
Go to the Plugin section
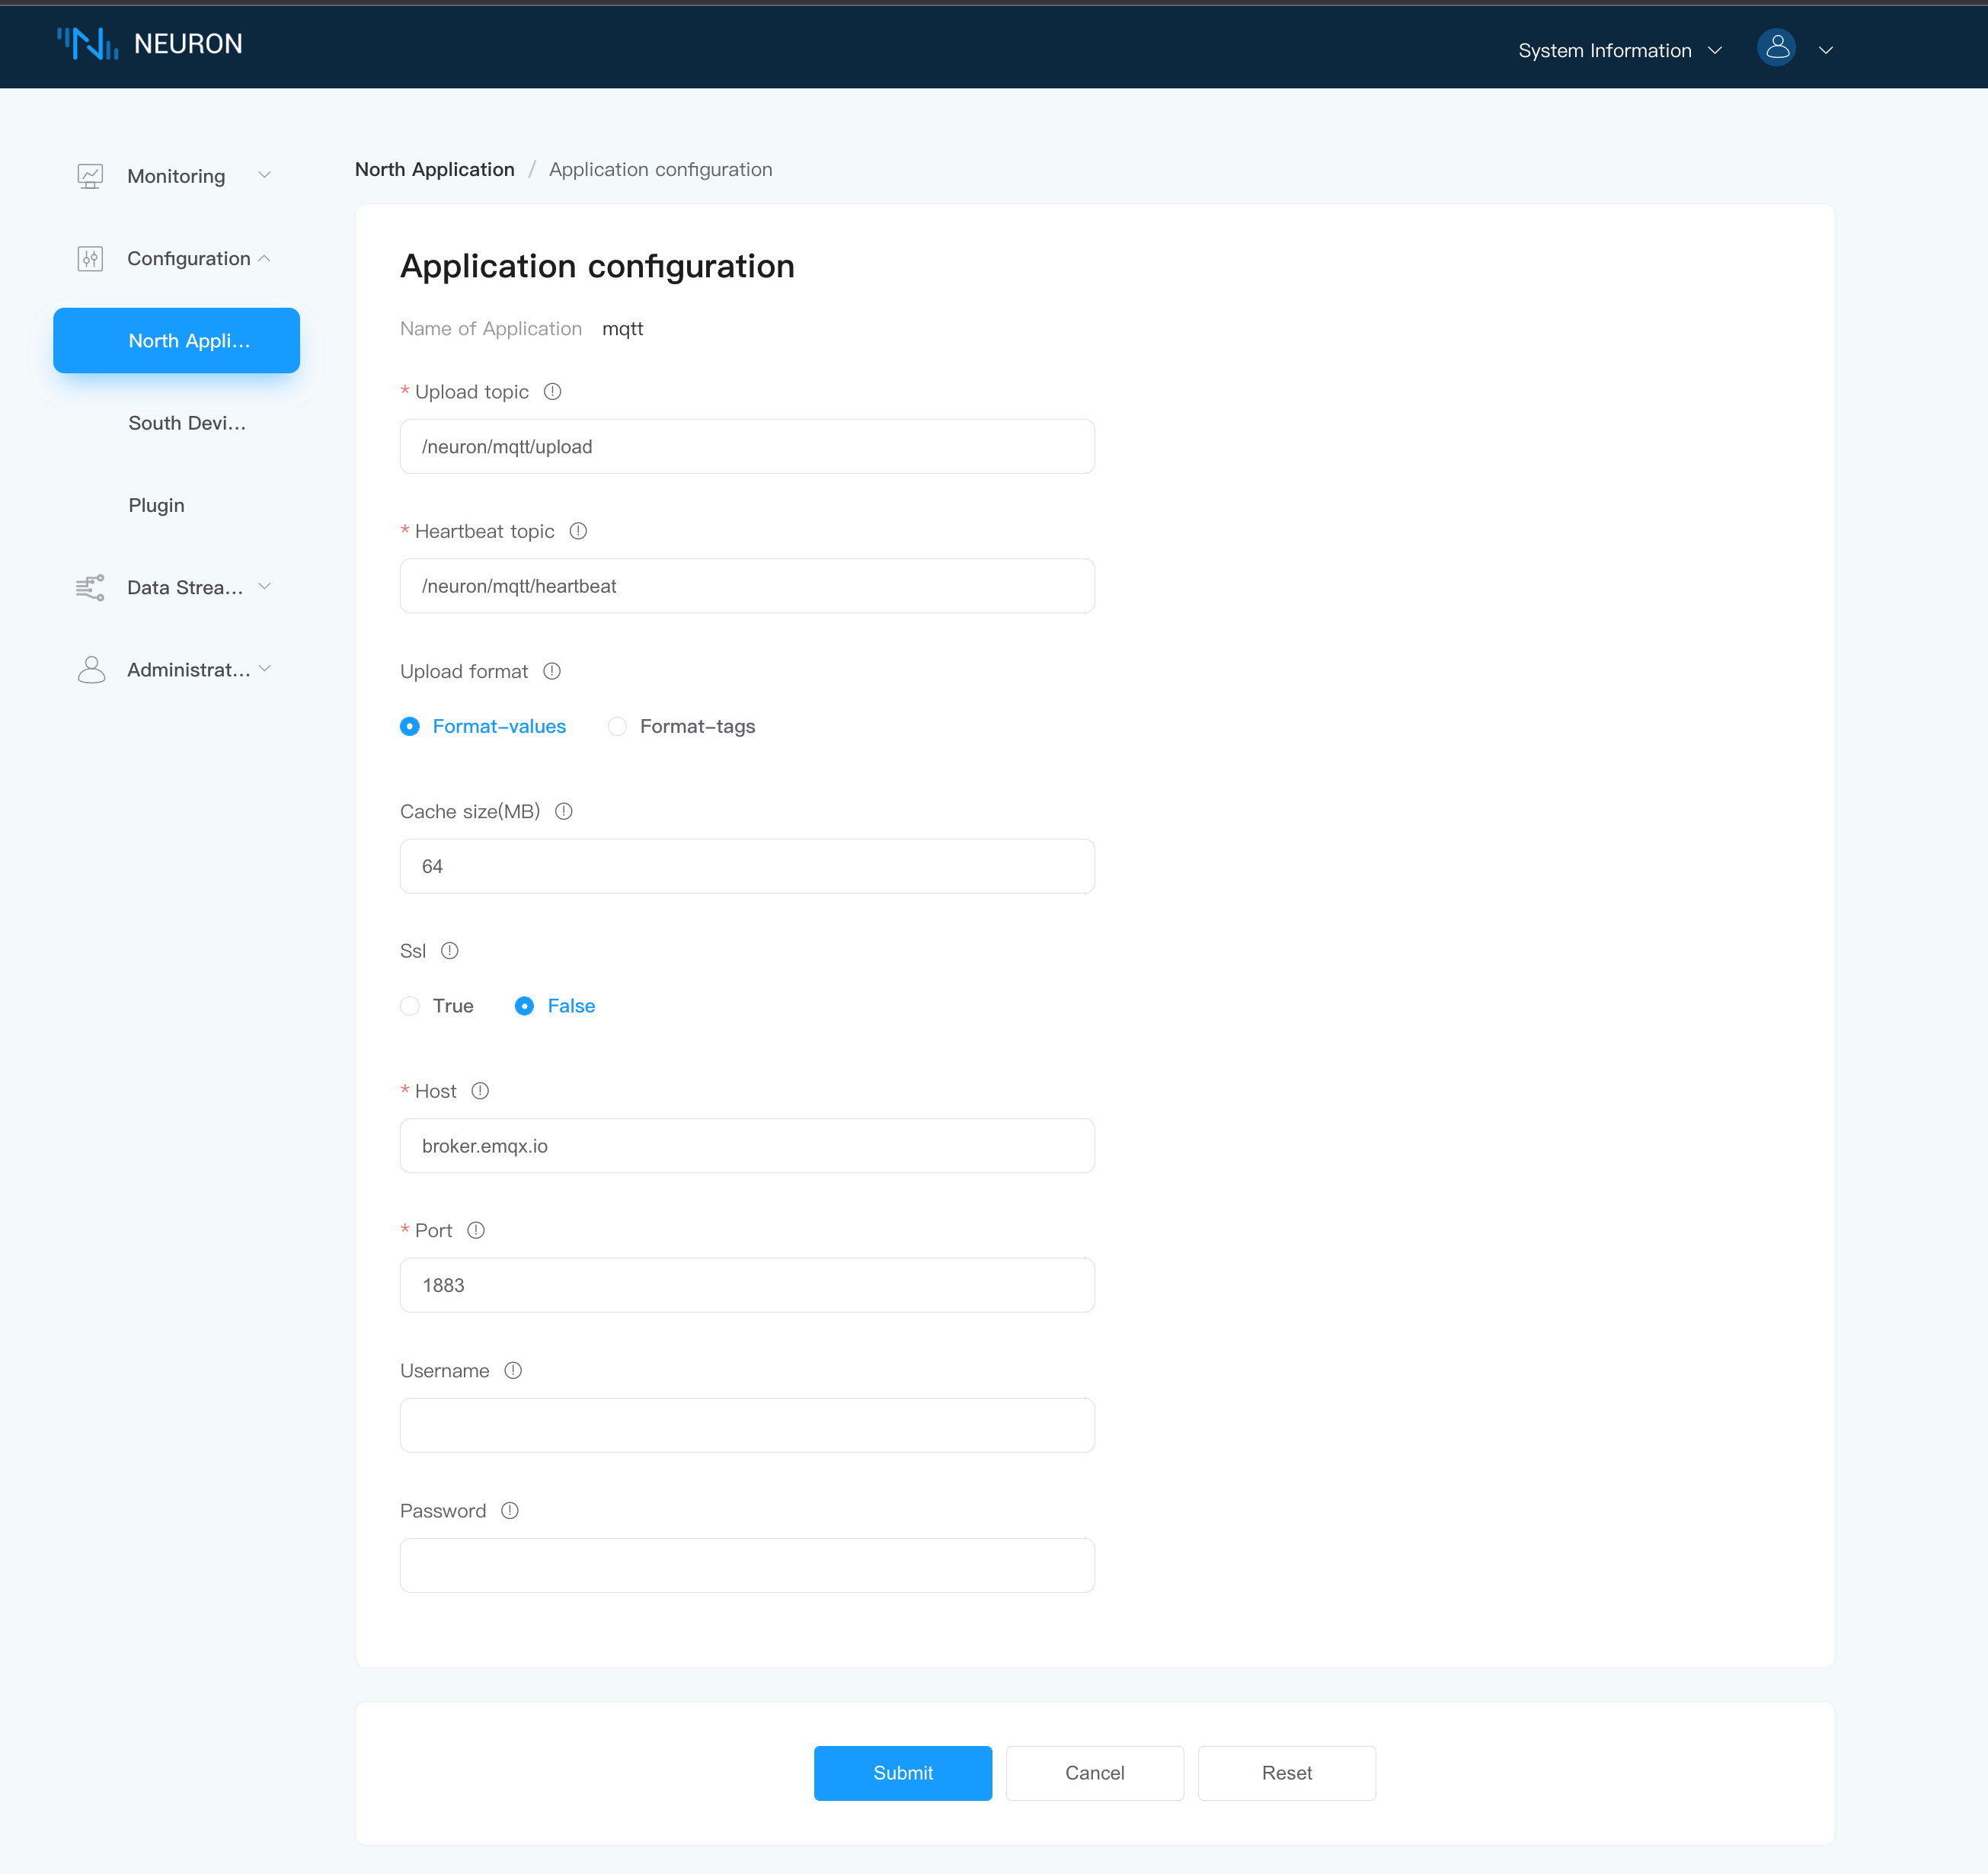156,505
